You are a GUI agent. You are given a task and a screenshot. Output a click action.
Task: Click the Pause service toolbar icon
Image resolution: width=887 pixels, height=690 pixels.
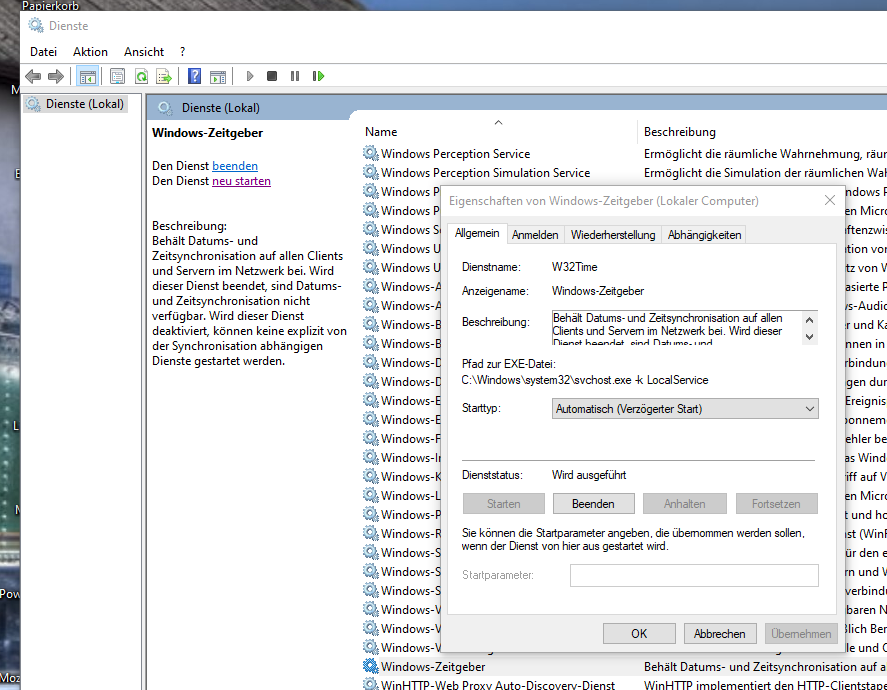pyautogui.click(x=295, y=76)
